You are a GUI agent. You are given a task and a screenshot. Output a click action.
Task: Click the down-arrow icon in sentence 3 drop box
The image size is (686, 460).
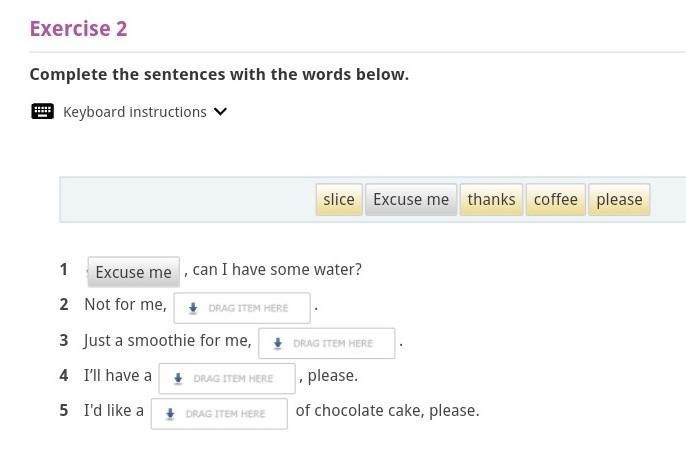[x=278, y=343]
